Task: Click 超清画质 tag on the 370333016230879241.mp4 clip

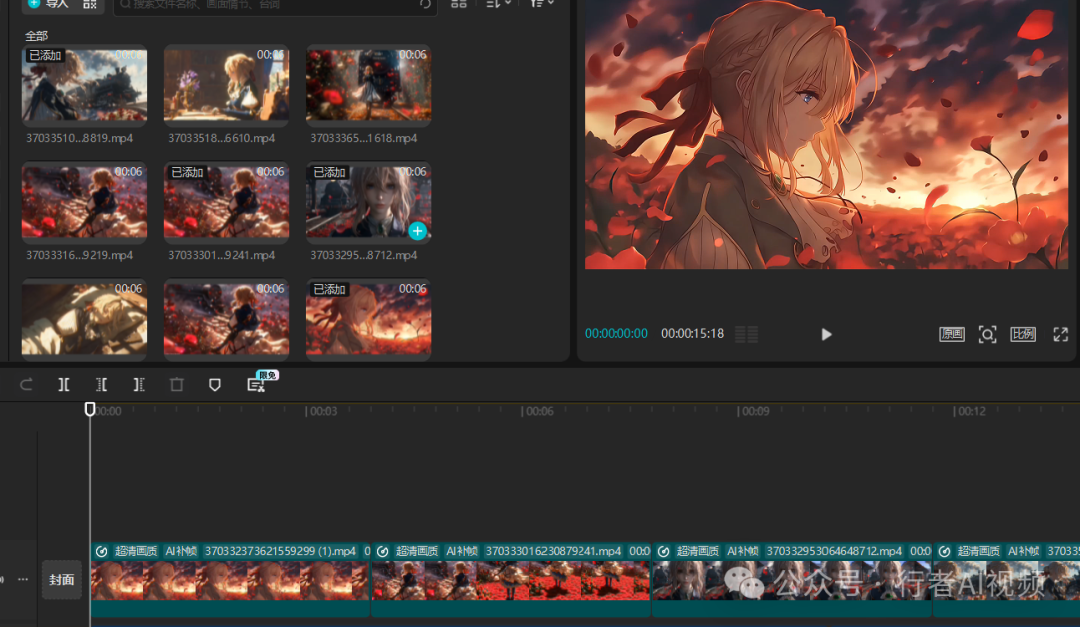Action: click(417, 551)
